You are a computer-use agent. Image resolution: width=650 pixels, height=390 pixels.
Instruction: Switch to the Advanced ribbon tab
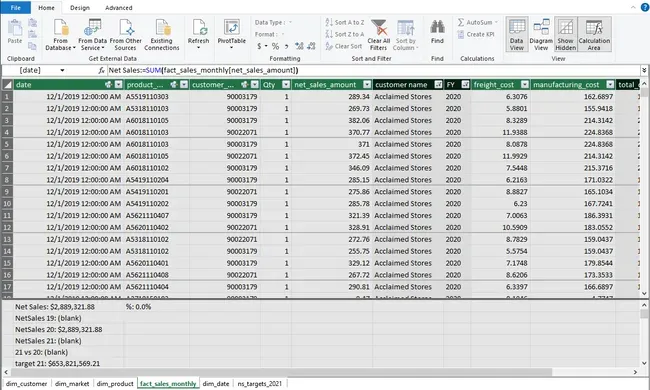click(119, 7)
